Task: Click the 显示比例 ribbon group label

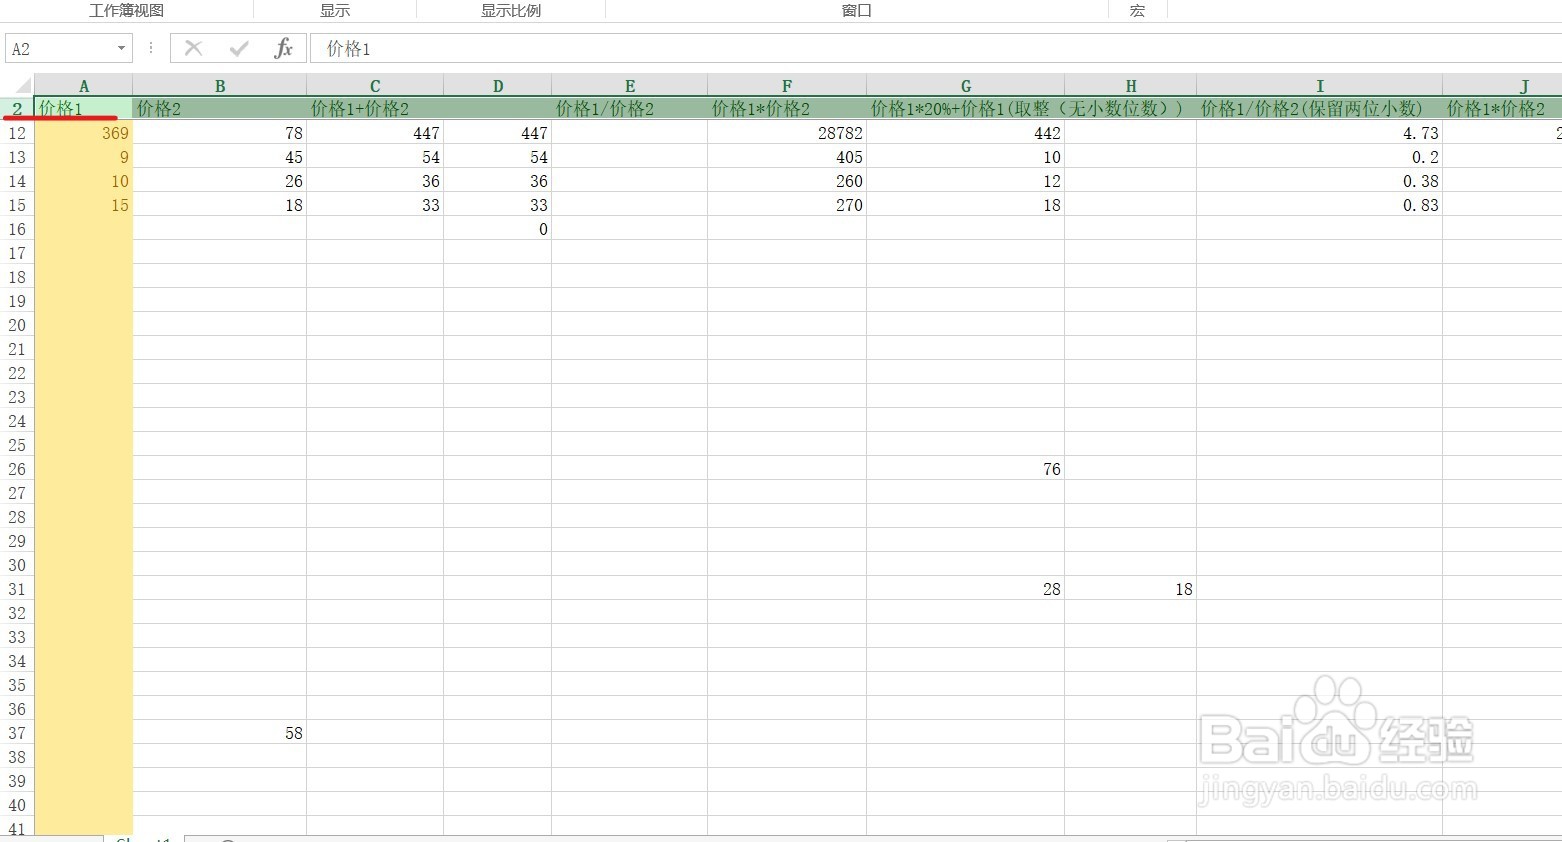Action: pyautogui.click(x=511, y=10)
